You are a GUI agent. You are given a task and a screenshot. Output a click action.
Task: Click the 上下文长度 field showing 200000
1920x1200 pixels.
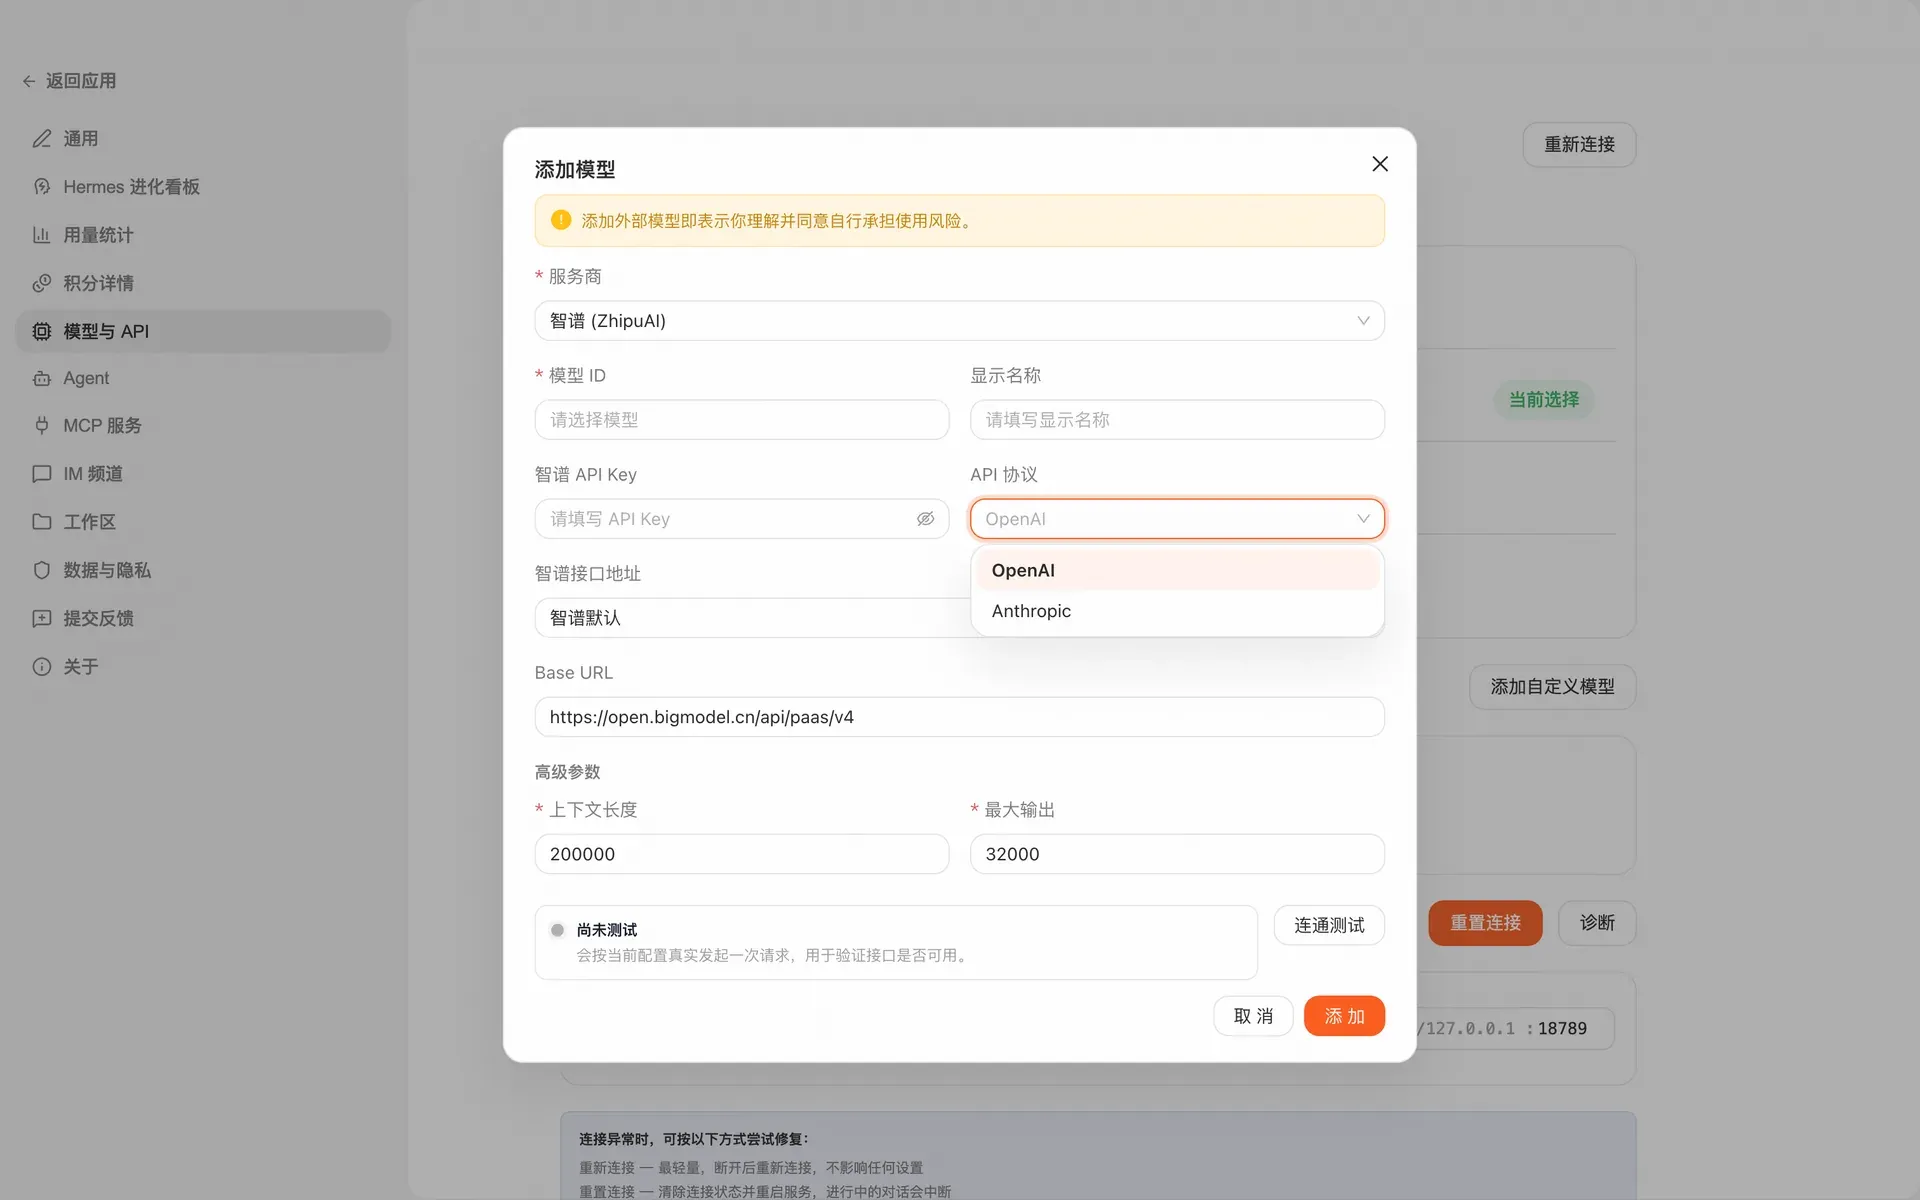[x=741, y=854]
